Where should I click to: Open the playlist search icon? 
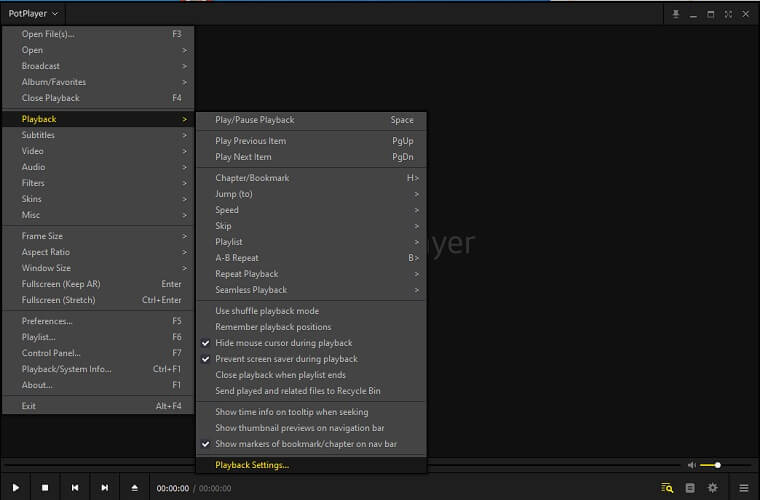[x=667, y=487]
